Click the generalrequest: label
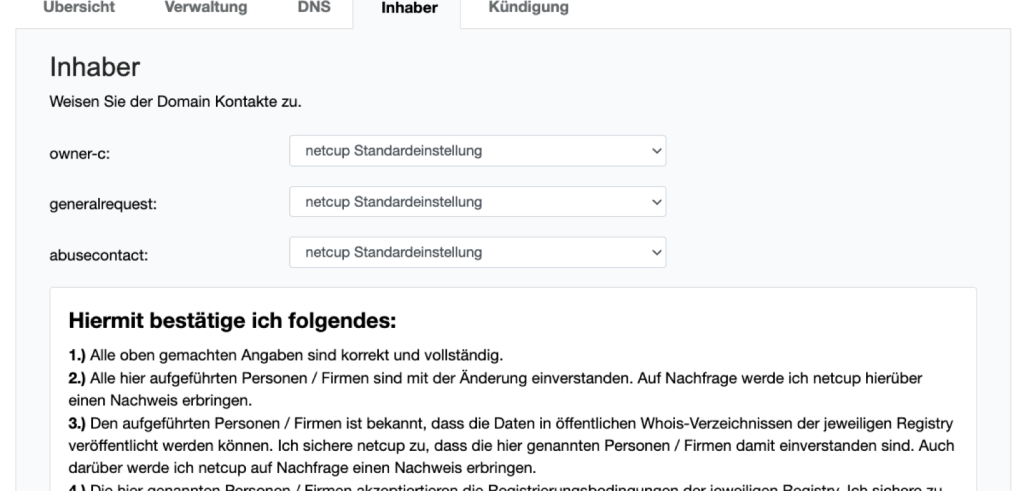The width and height of the screenshot is (1024, 491). point(103,204)
